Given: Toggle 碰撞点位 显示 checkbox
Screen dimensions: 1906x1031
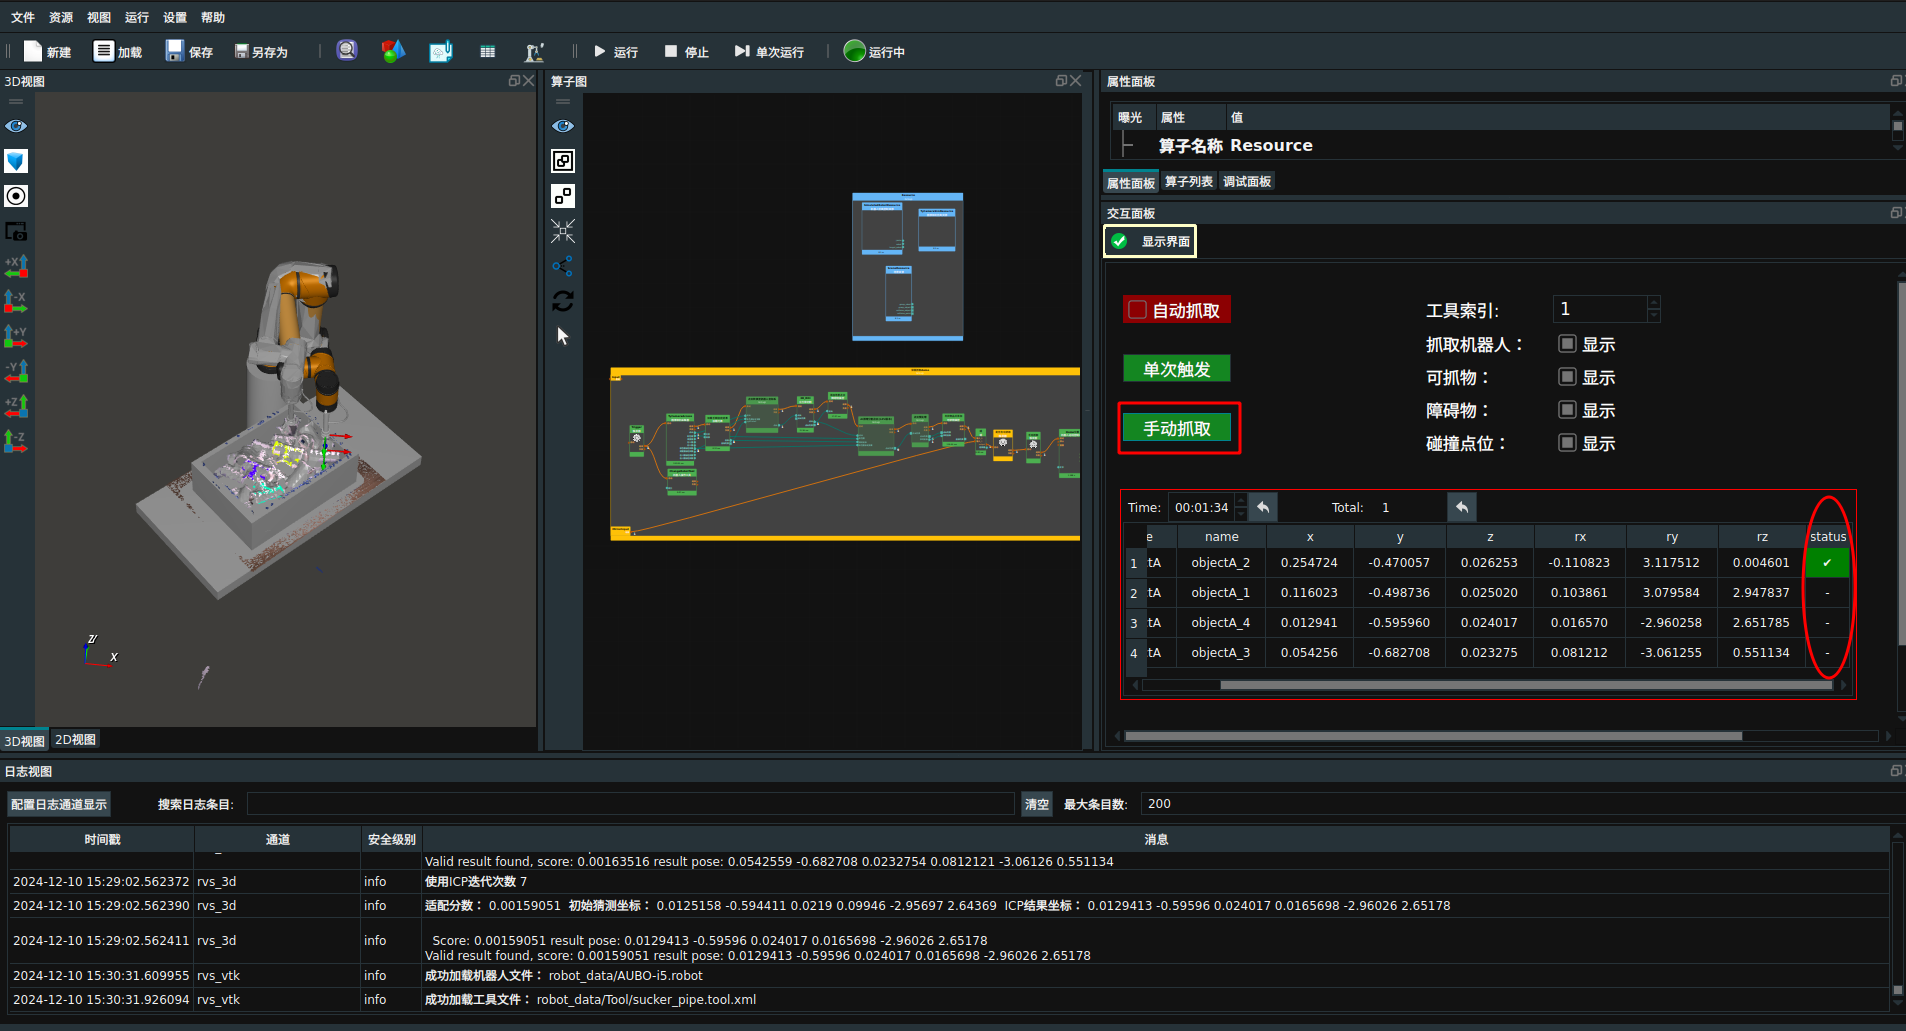Looking at the screenshot, I should [x=1568, y=443].
